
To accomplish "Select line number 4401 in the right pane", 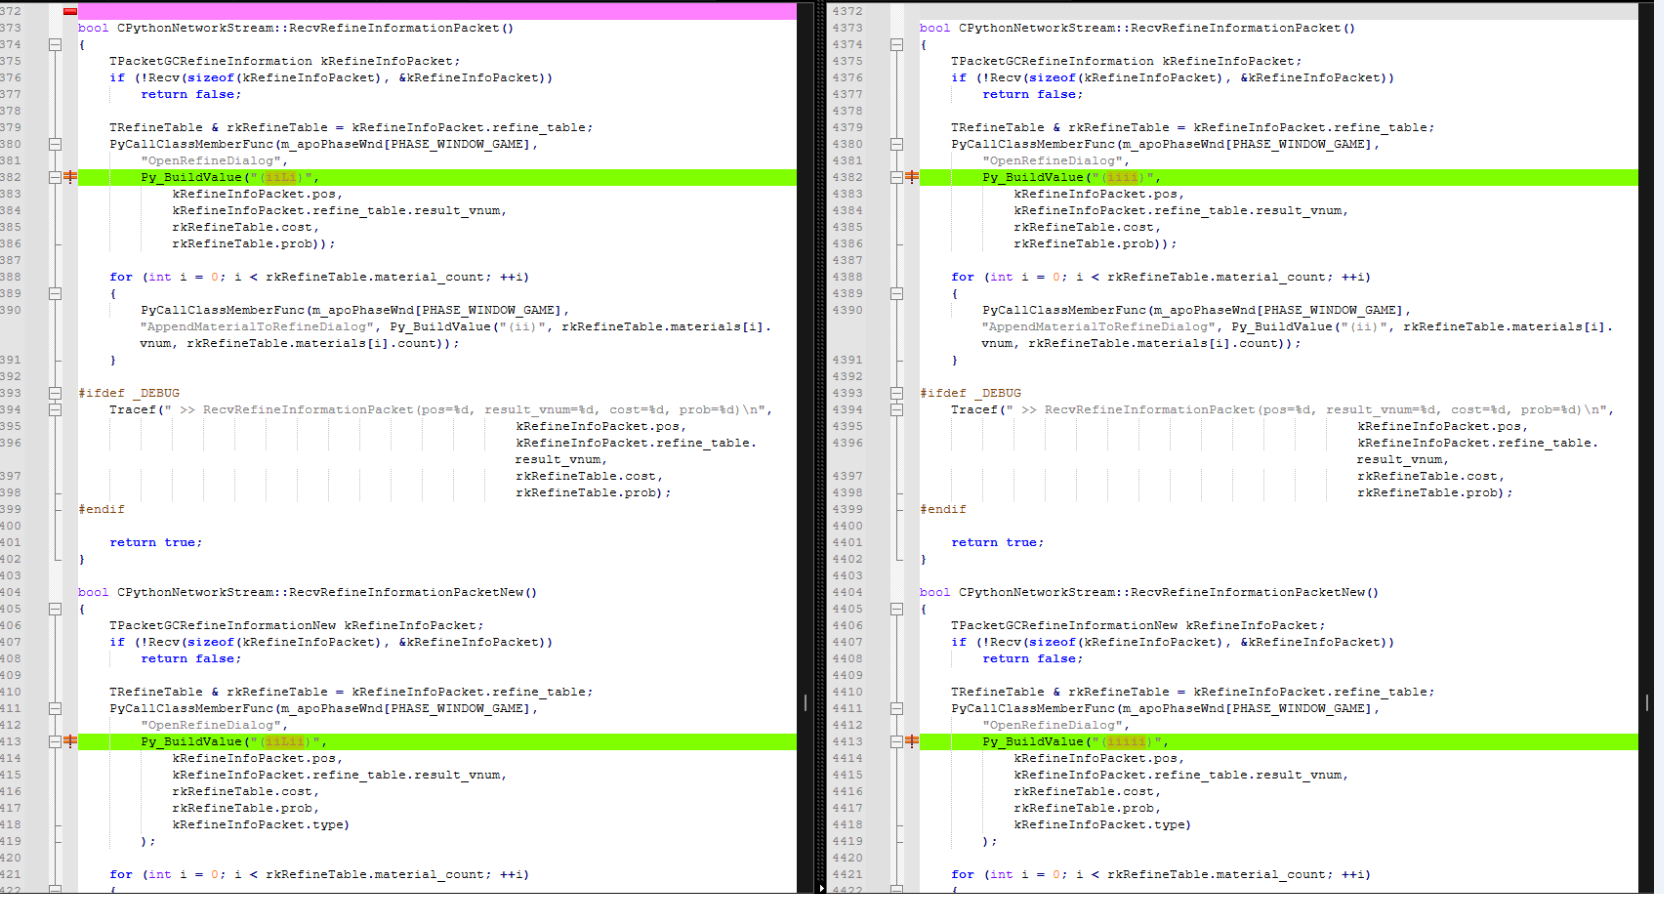I will click(x=847, y=542).
